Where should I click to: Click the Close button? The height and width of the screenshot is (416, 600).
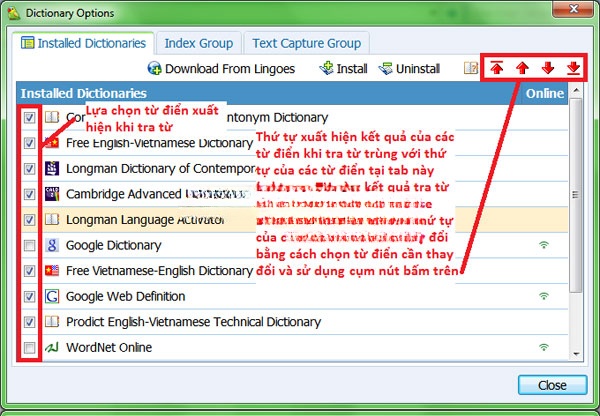click(552, 385)
